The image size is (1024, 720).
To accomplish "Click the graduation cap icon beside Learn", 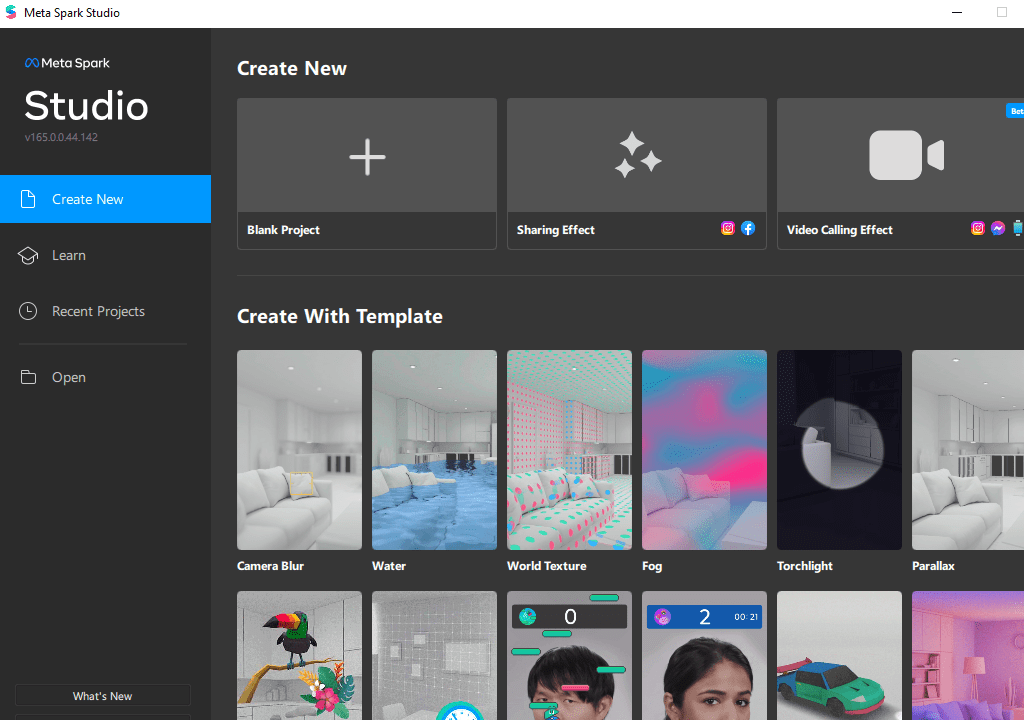I will pos(28,255).
